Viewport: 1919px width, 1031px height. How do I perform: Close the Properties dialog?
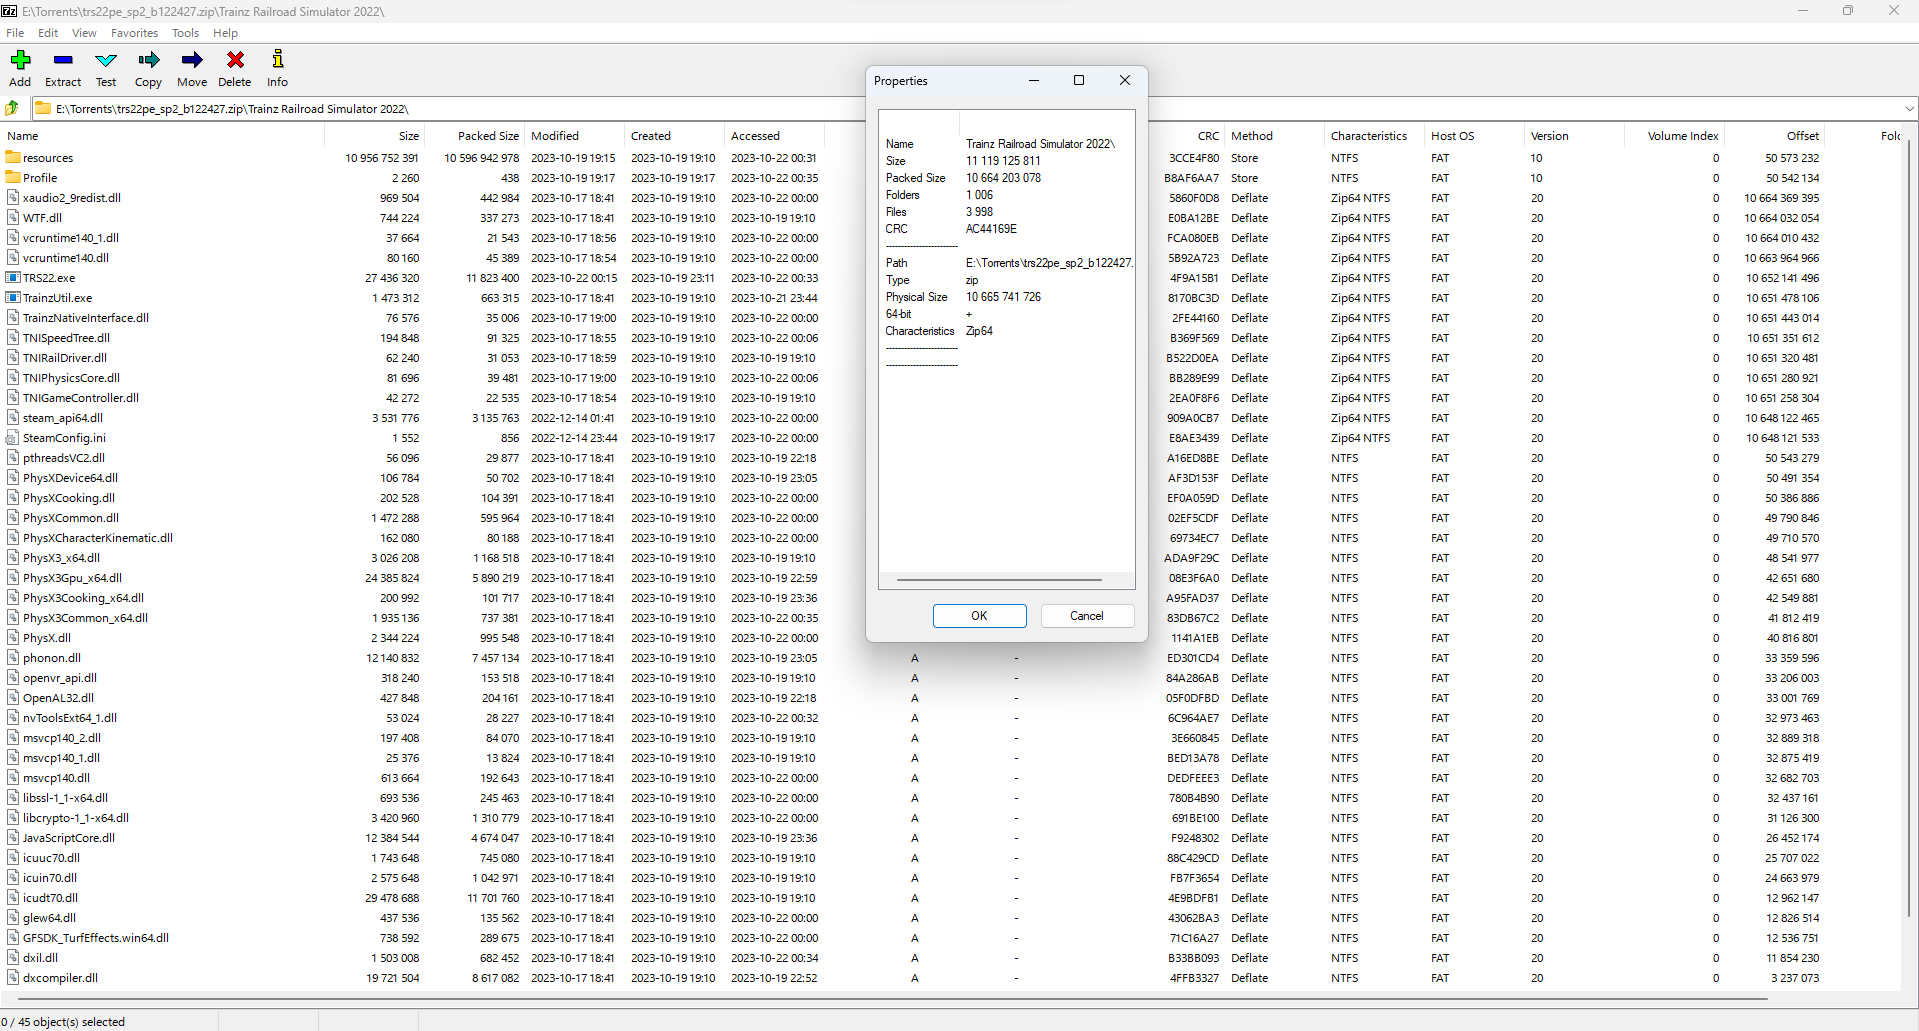tap(1124, 81)
